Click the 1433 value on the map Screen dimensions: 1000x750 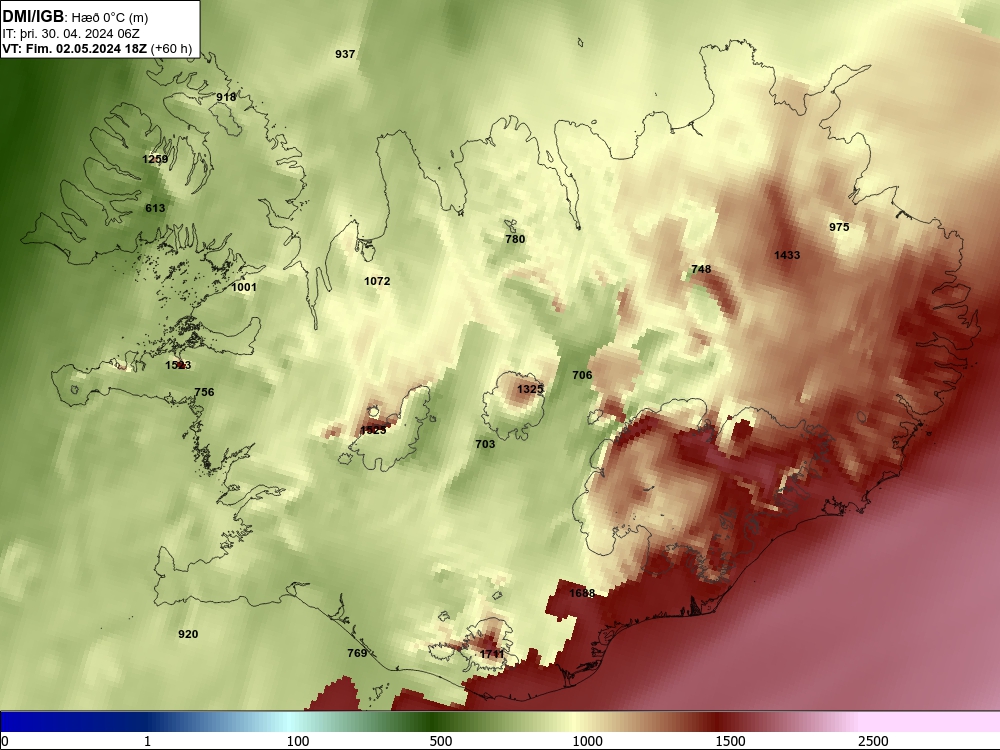(787, 255)
